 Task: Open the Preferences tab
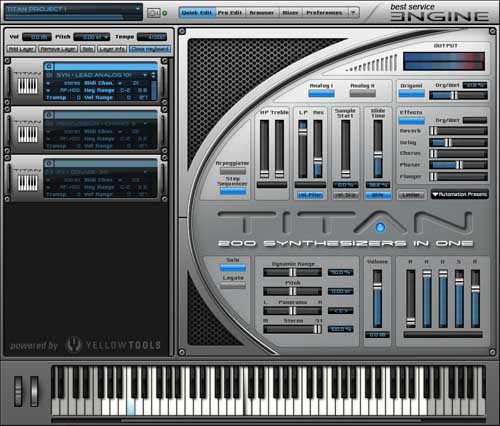(324, 13)
